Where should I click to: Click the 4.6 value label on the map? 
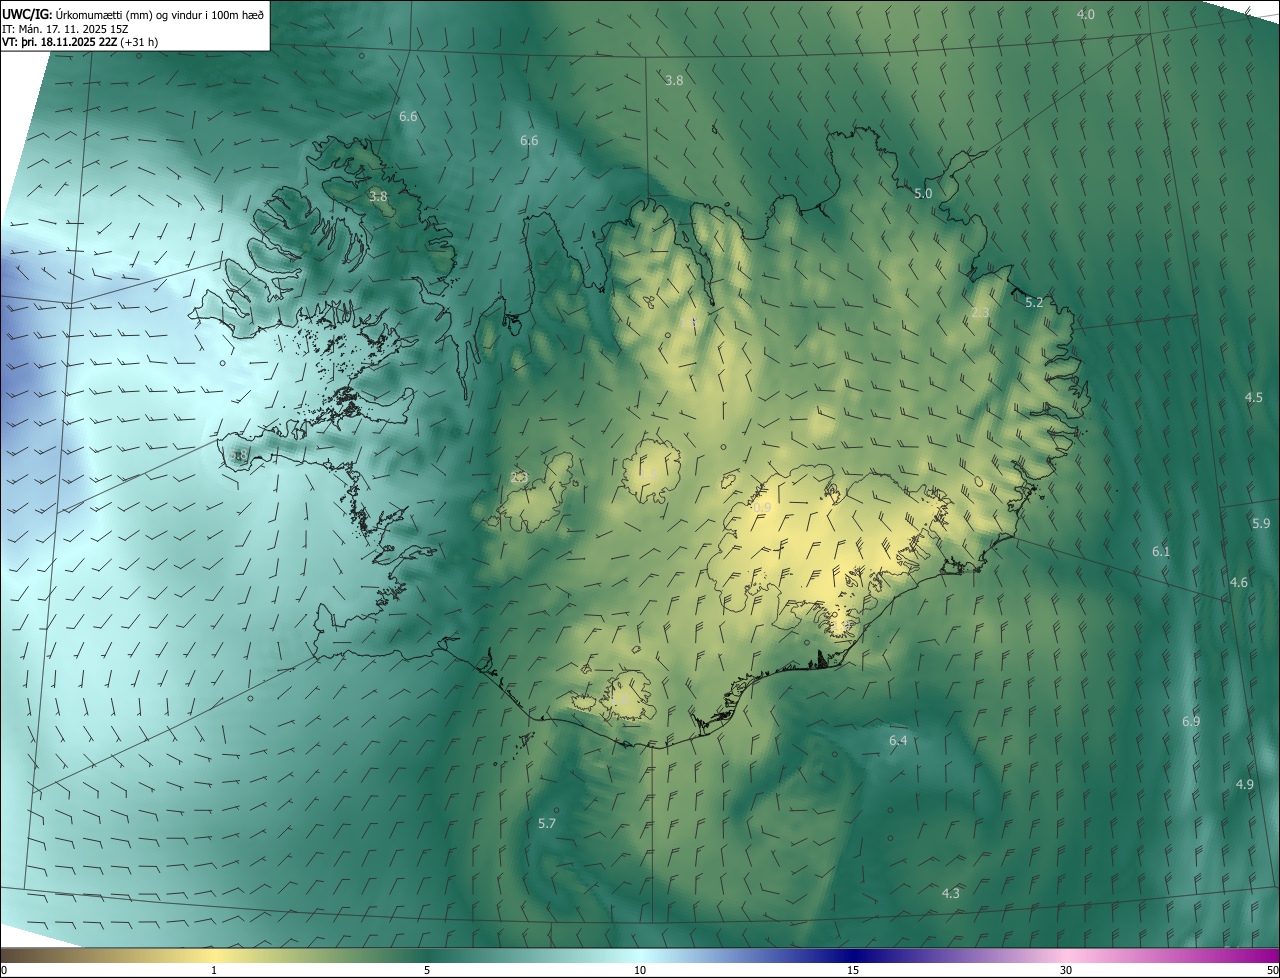tap(1238, 582)
